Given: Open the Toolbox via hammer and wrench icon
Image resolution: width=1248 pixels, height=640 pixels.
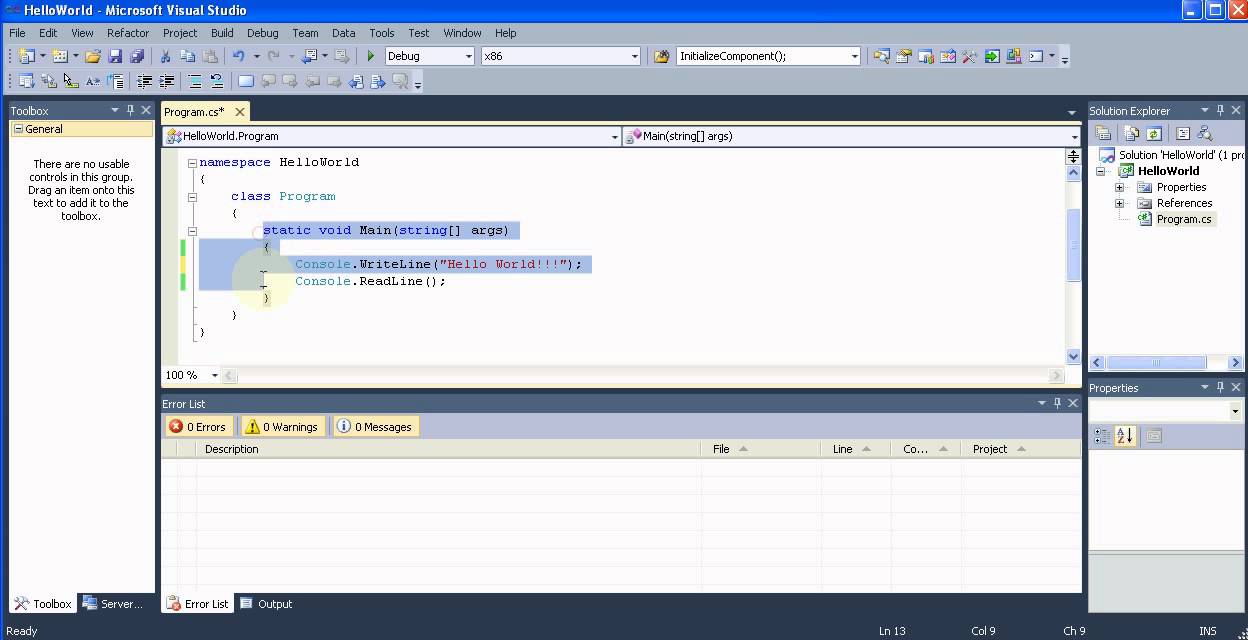Looking at the screenshot, I should [969, 56].
